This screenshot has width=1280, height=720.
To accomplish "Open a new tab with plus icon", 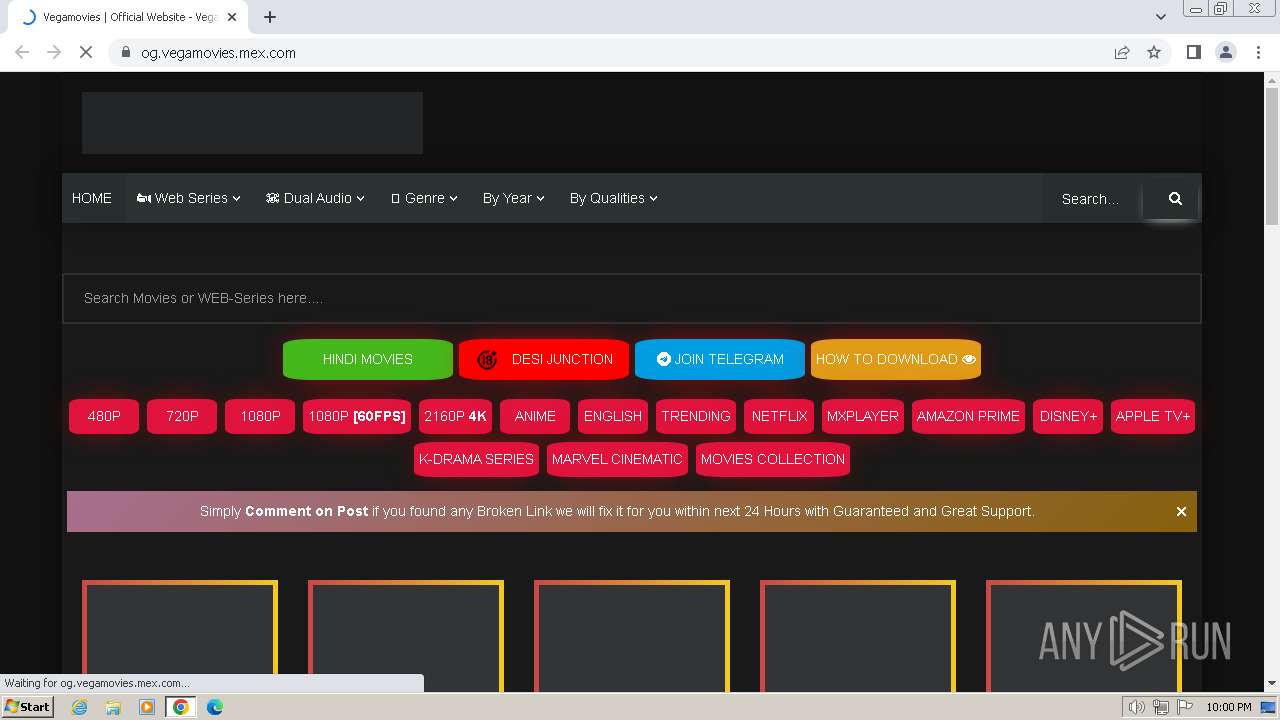I will [270, 17].
